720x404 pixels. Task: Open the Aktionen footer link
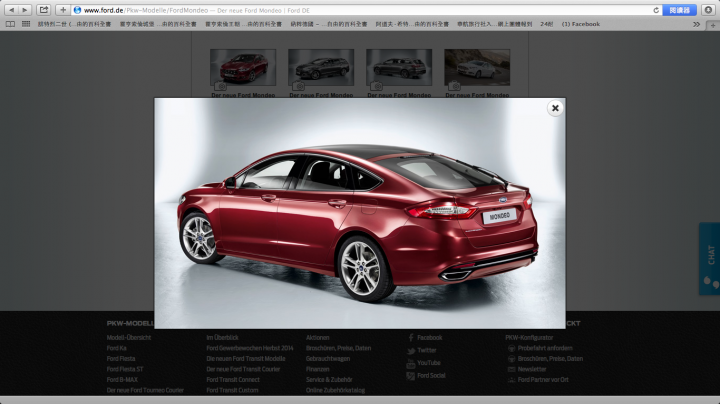pyautogui.click(x=318, y=337)
